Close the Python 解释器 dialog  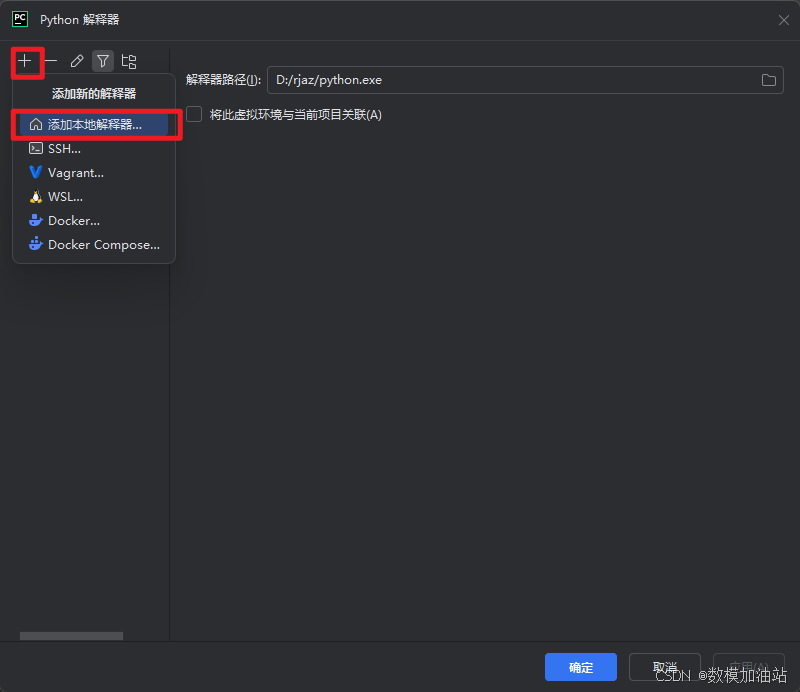tap(783, 20)
